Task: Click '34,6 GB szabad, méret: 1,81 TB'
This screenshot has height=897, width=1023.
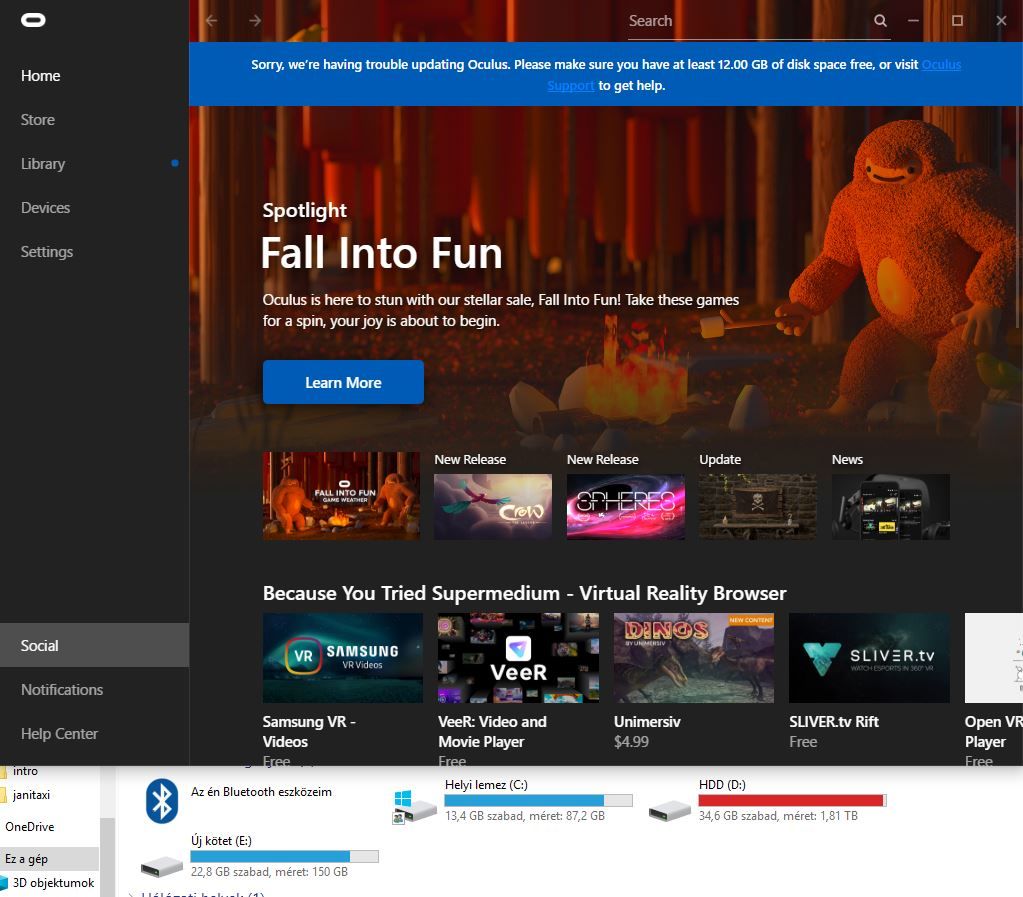Action: [x=778, y=815]
